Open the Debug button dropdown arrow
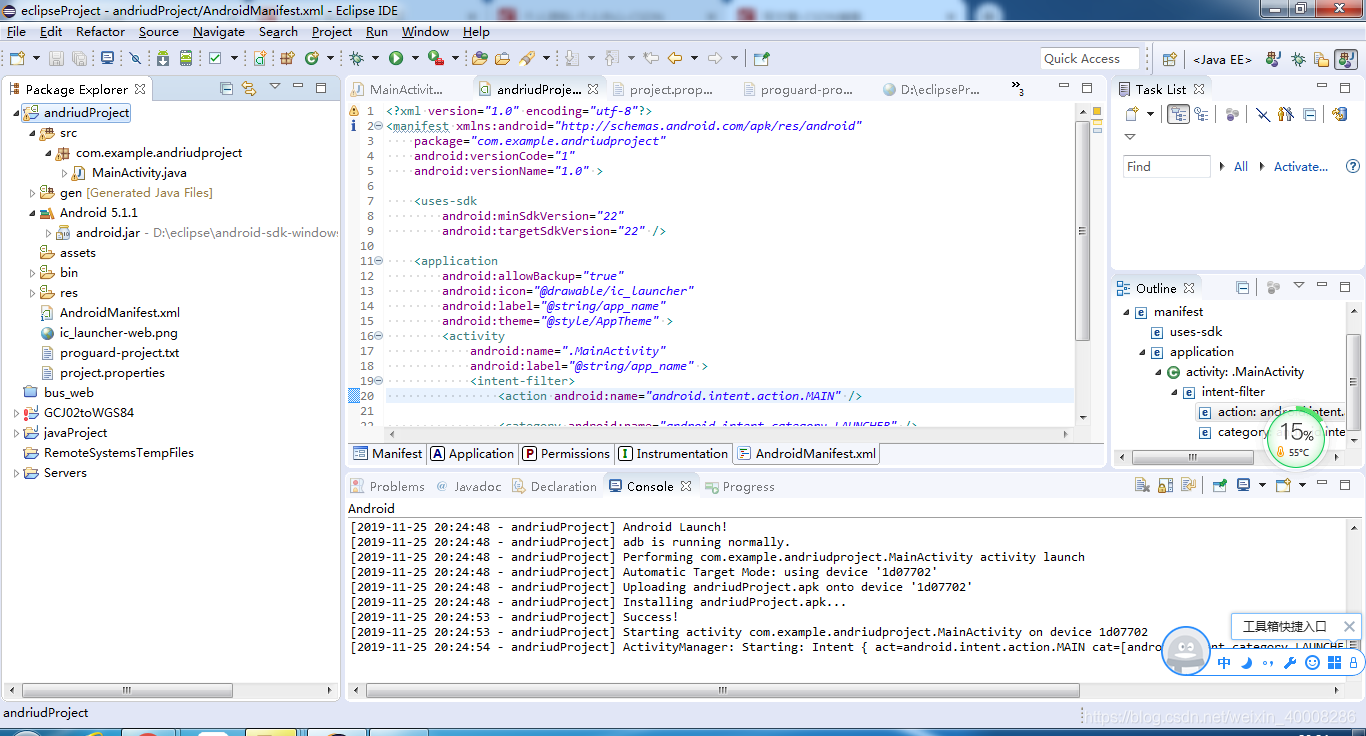Screen dimensions: 1366x736 coord(375,59)
